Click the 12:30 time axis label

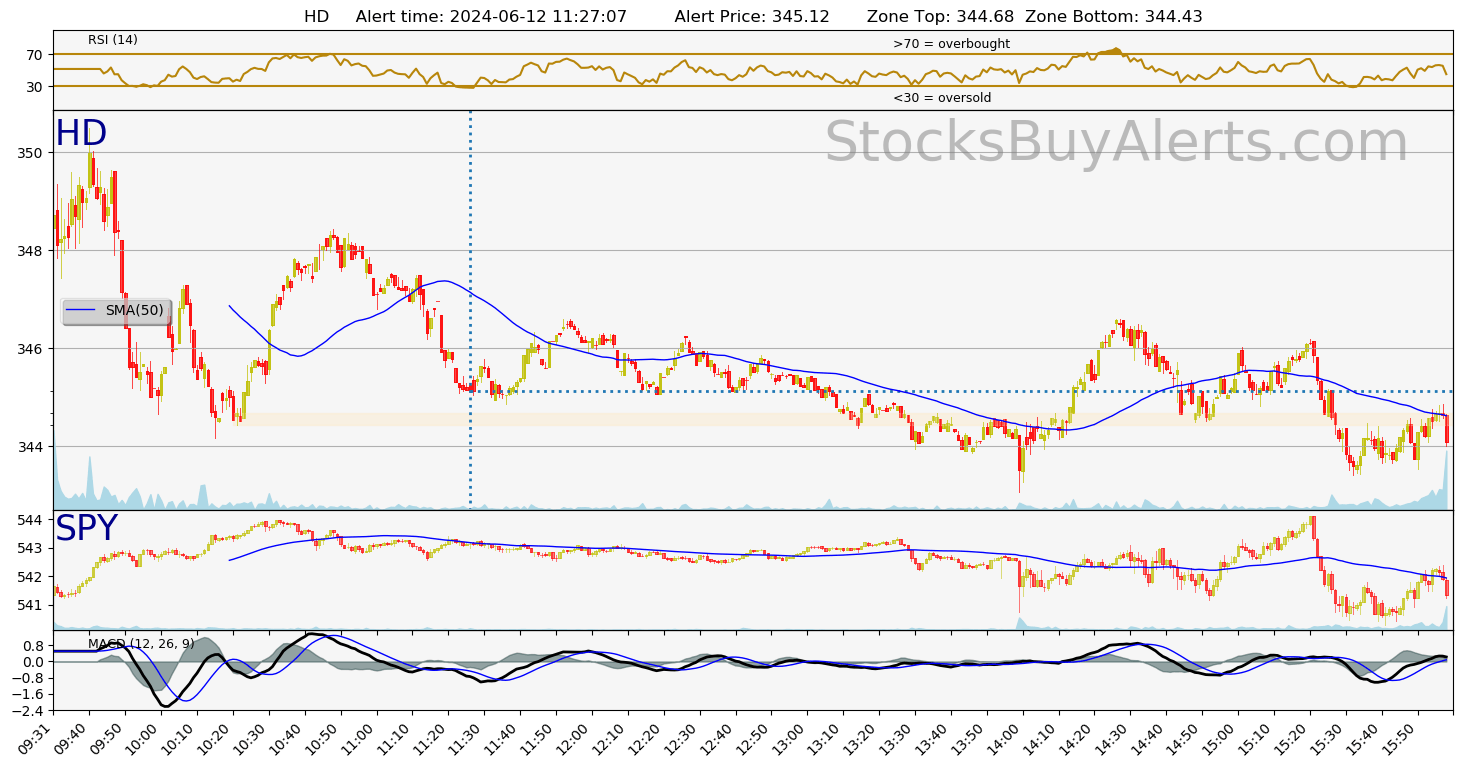pyautogui.click(x=682, y=738)
